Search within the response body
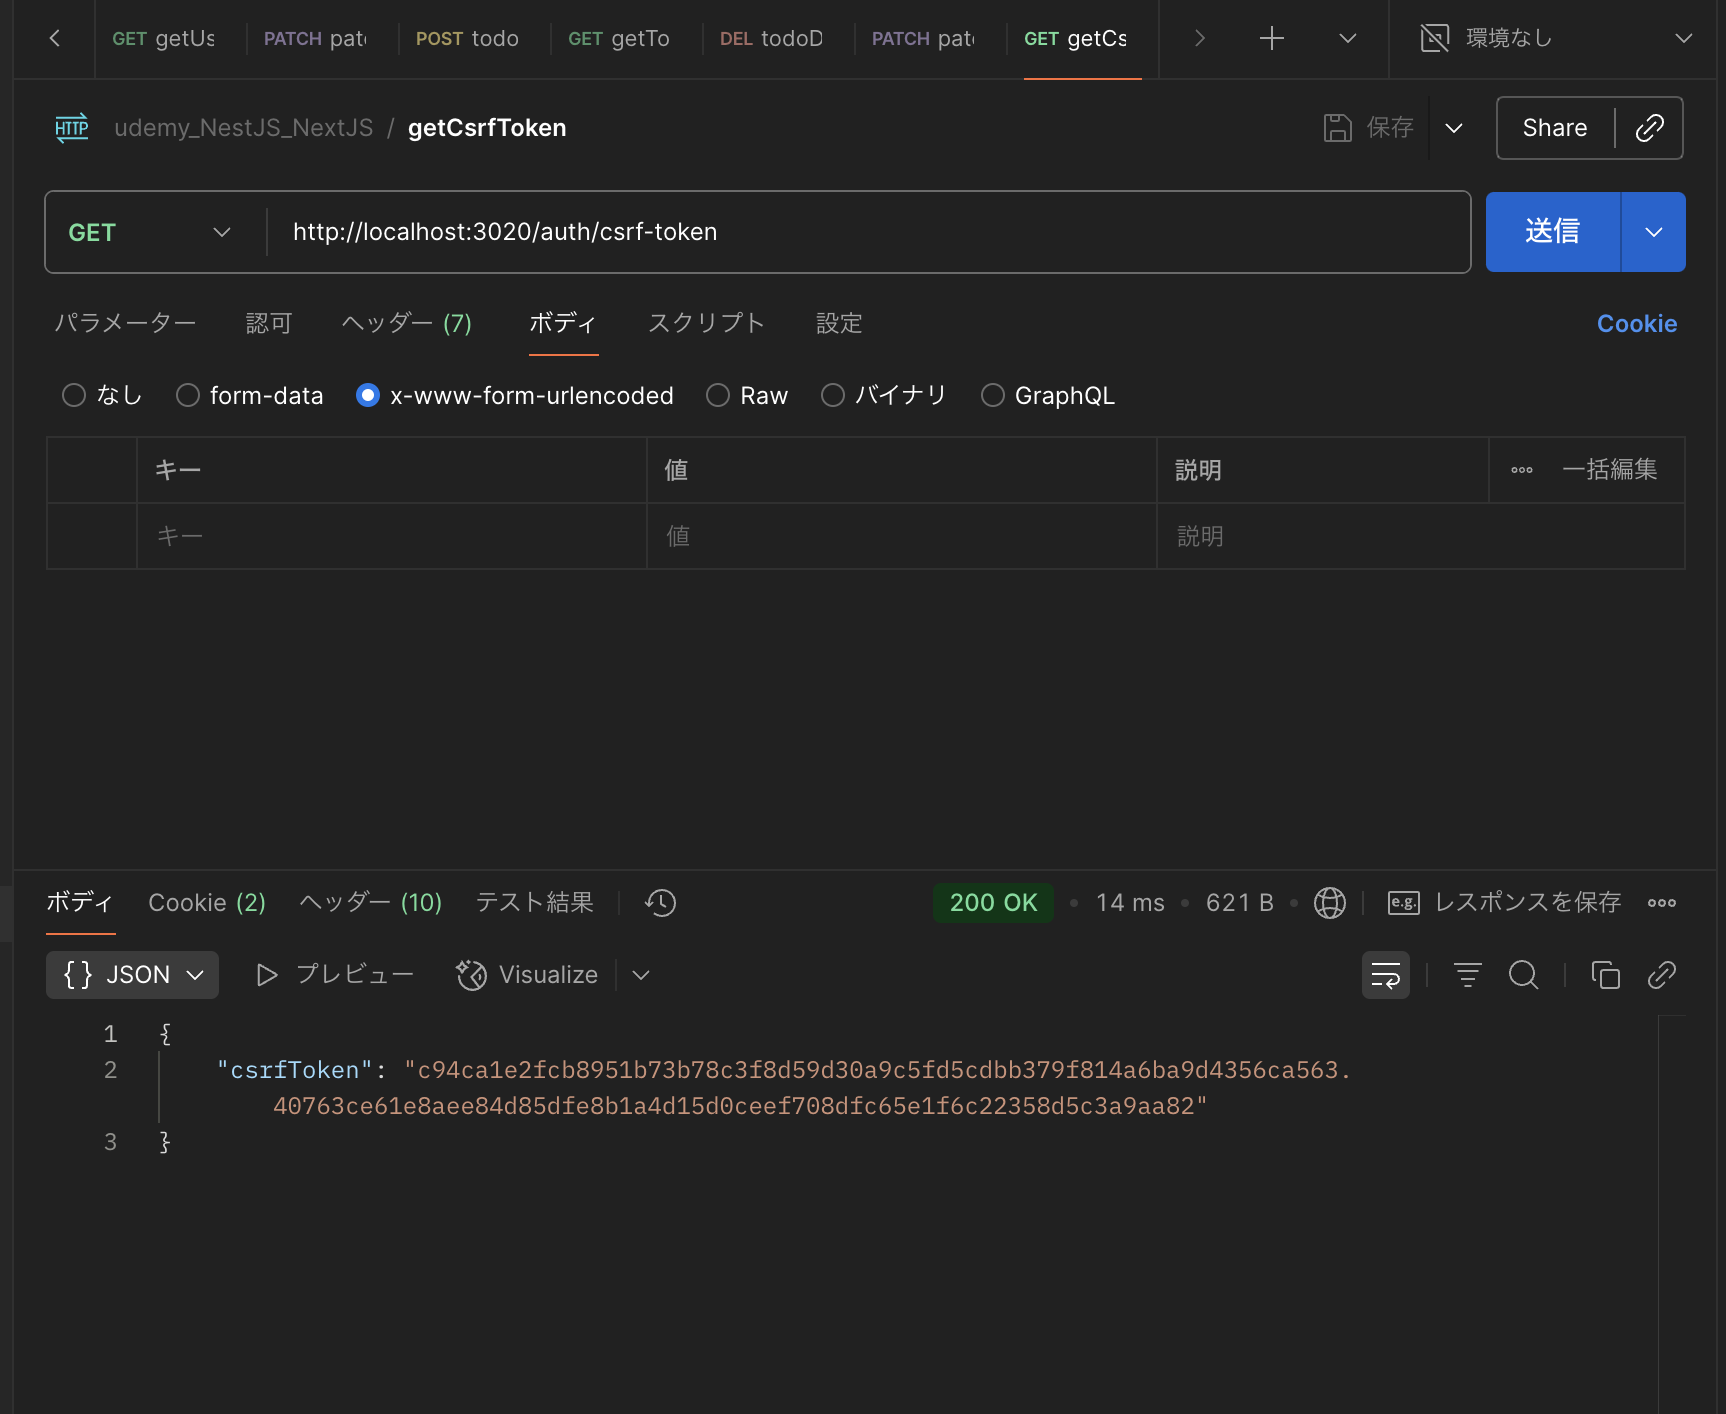This screenshot has height=1414, width=1726. (x=1523, y=975)
